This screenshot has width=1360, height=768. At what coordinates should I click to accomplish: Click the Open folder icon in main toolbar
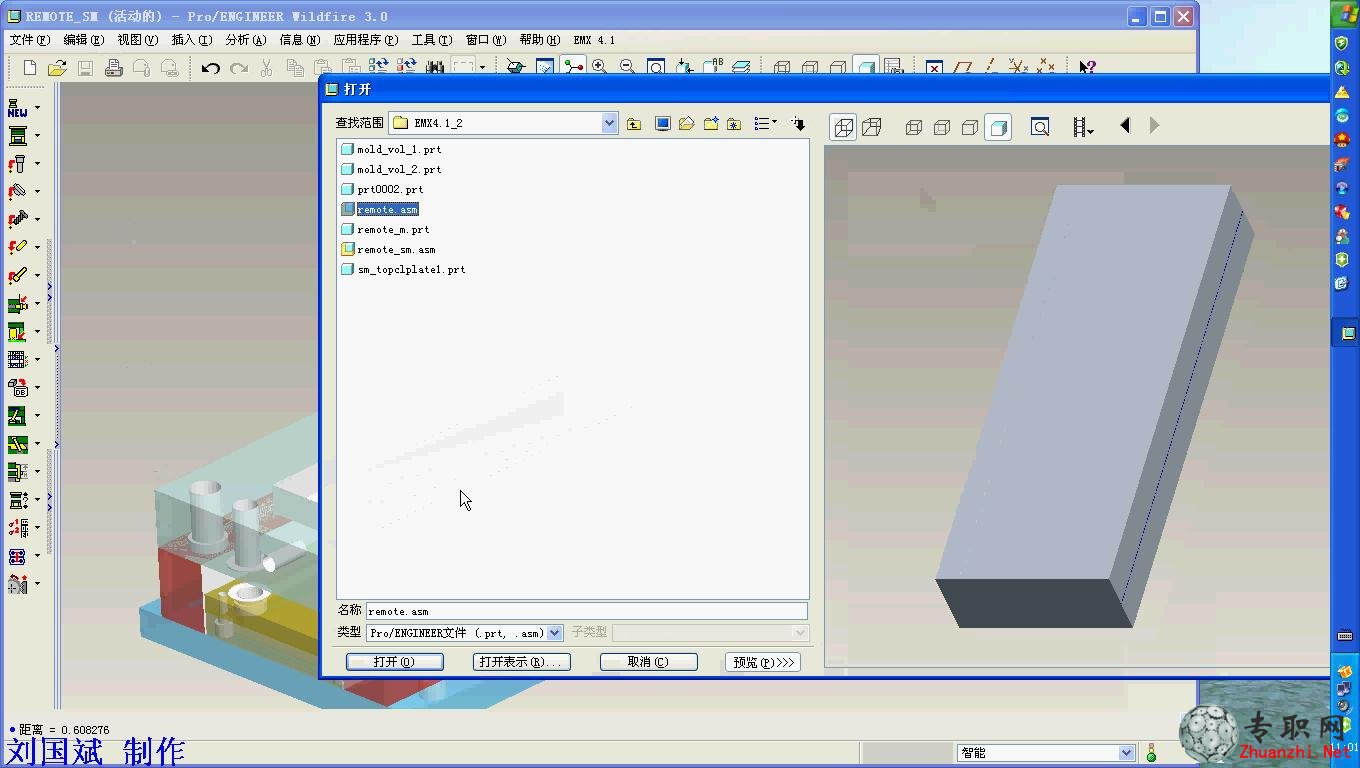click(x=57, y=68)
